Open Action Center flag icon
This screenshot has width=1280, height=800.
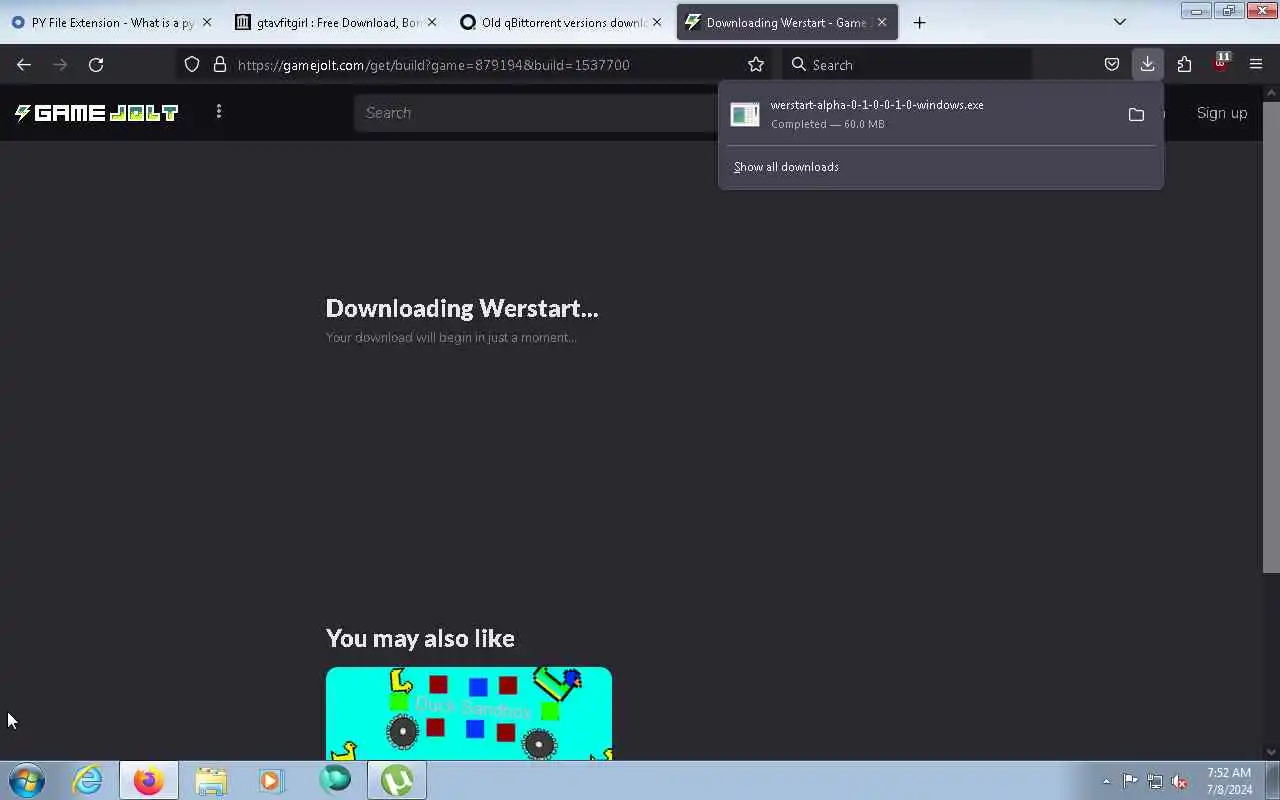pos(1130,781)
